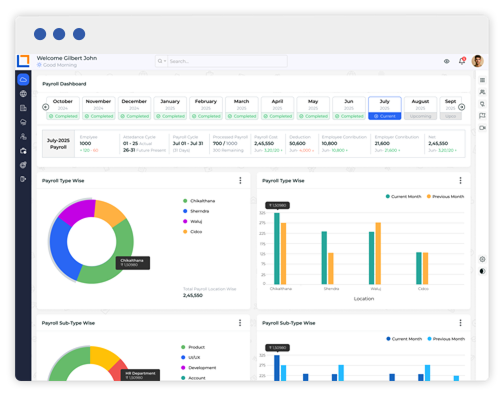Click the orange Waluj previous month bar
This screenshot has height=400, width=500.
pos(378,253)
